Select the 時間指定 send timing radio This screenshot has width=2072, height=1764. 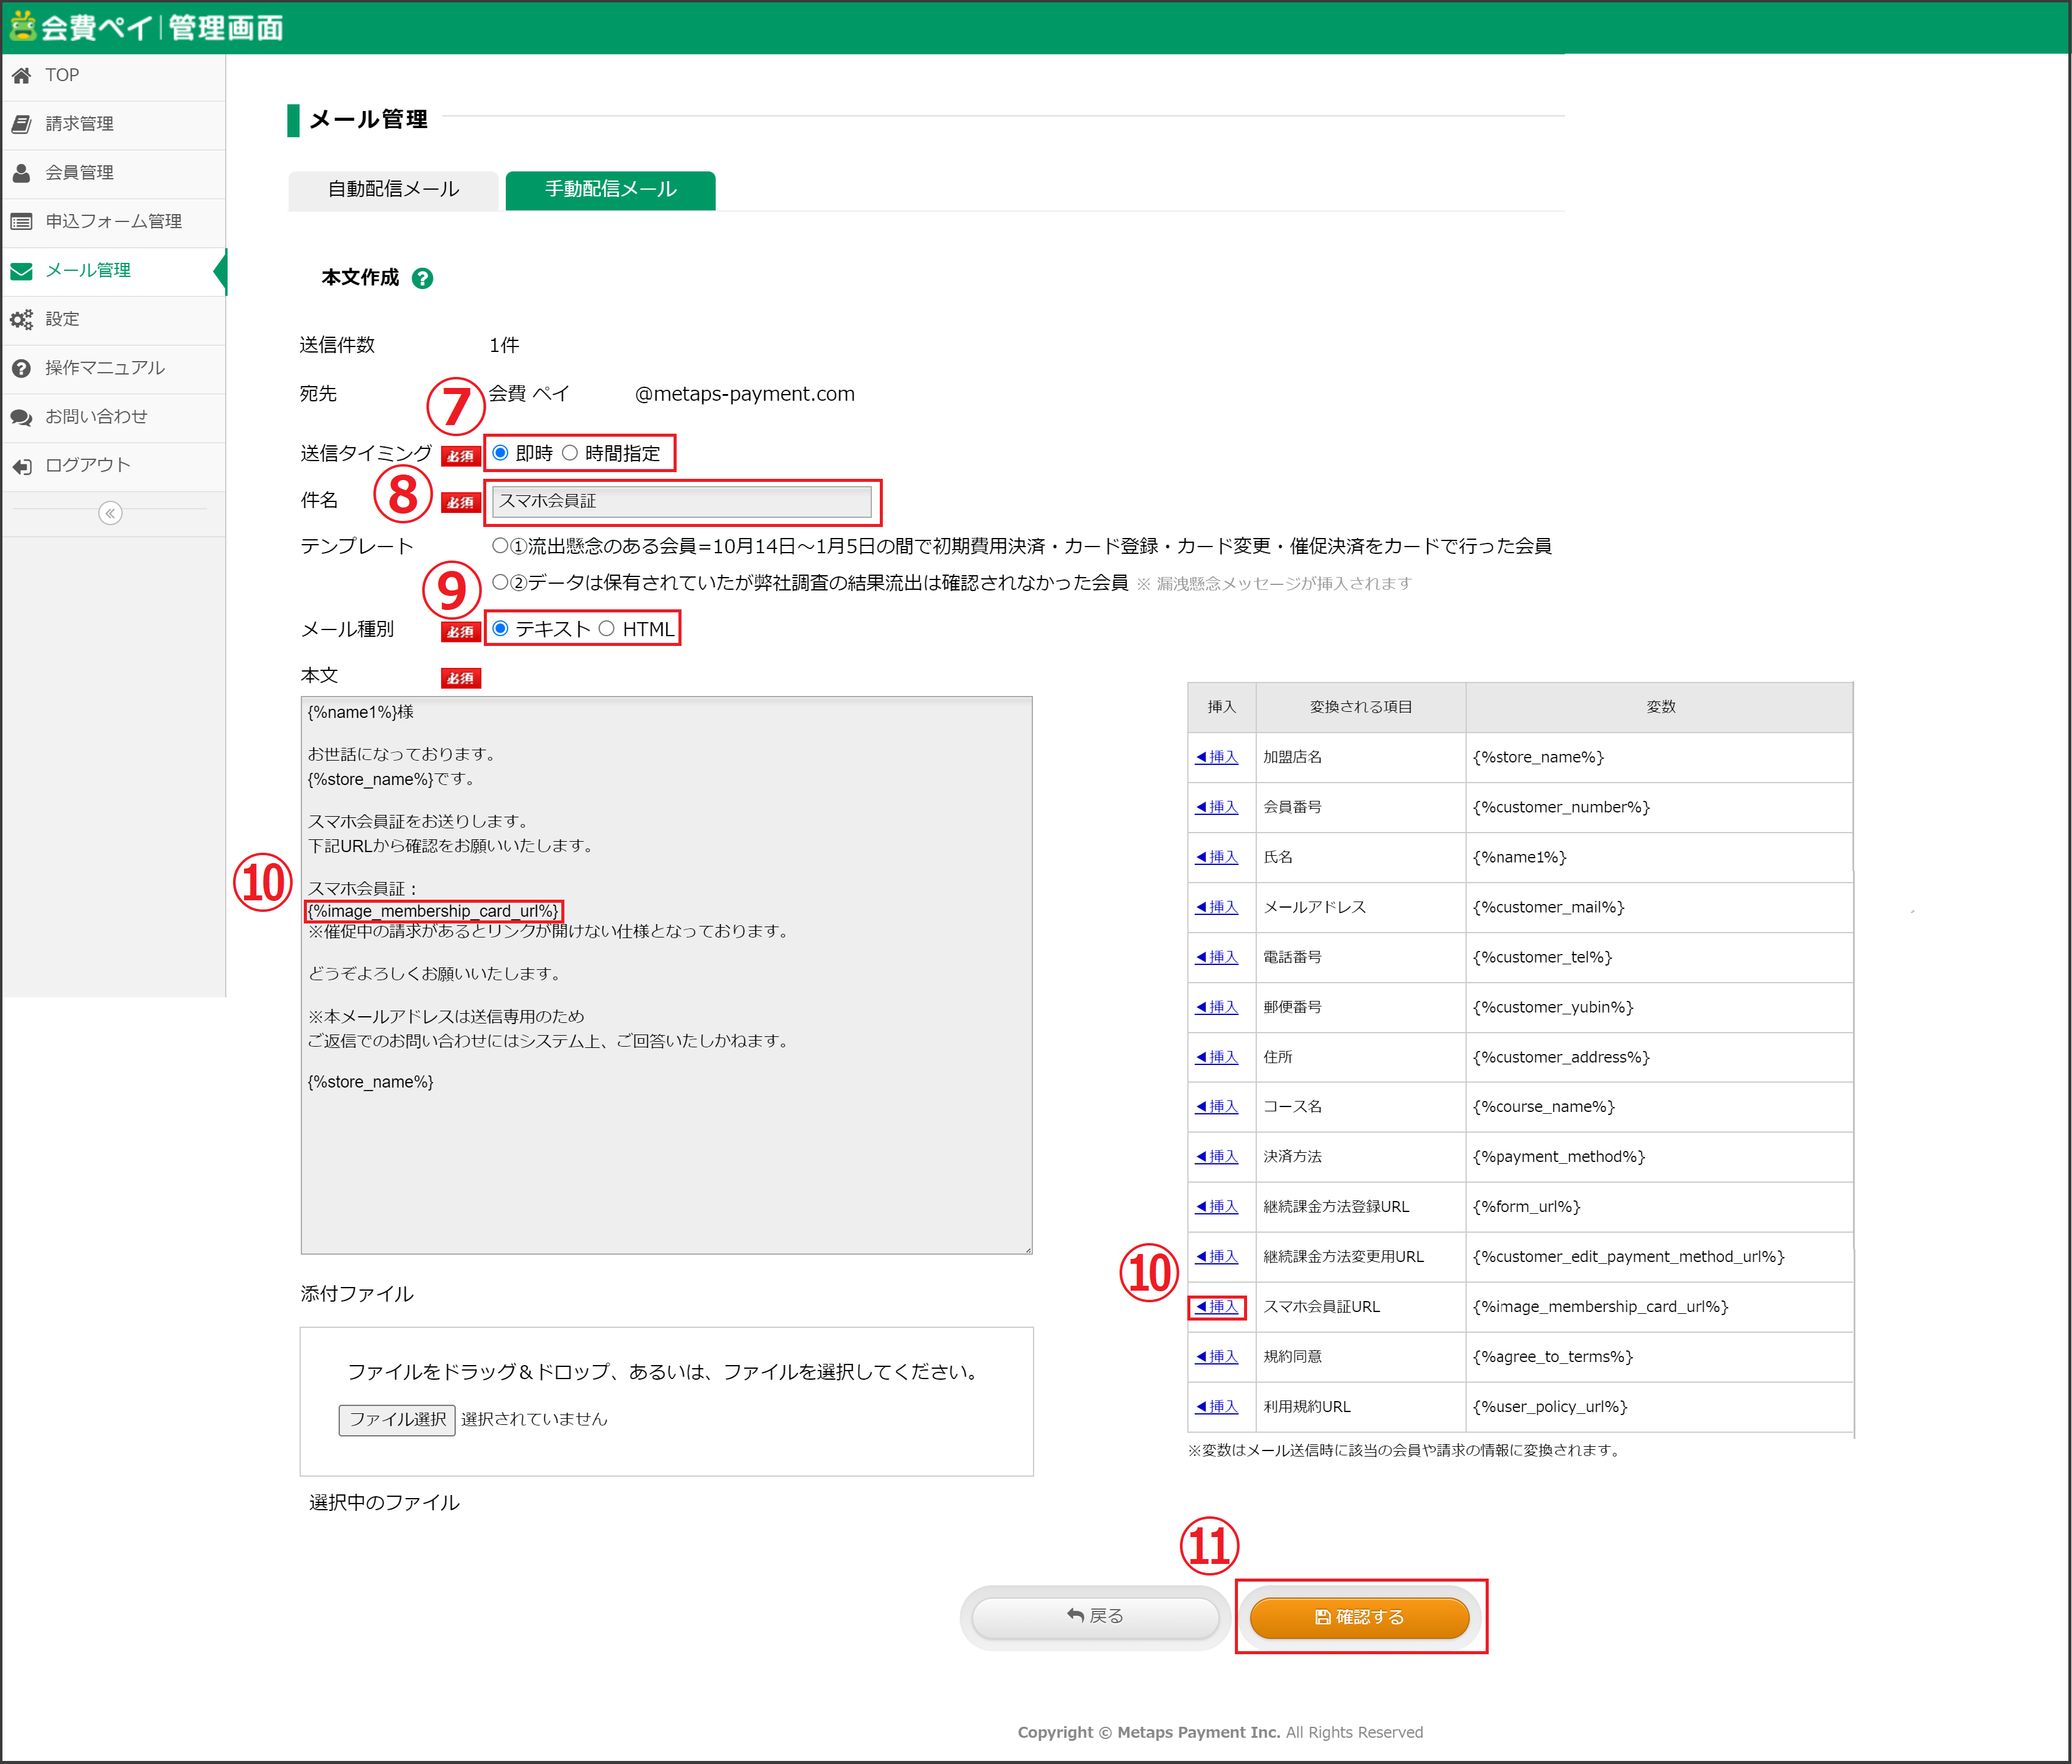pyautogui.click(x=570, y=453)
